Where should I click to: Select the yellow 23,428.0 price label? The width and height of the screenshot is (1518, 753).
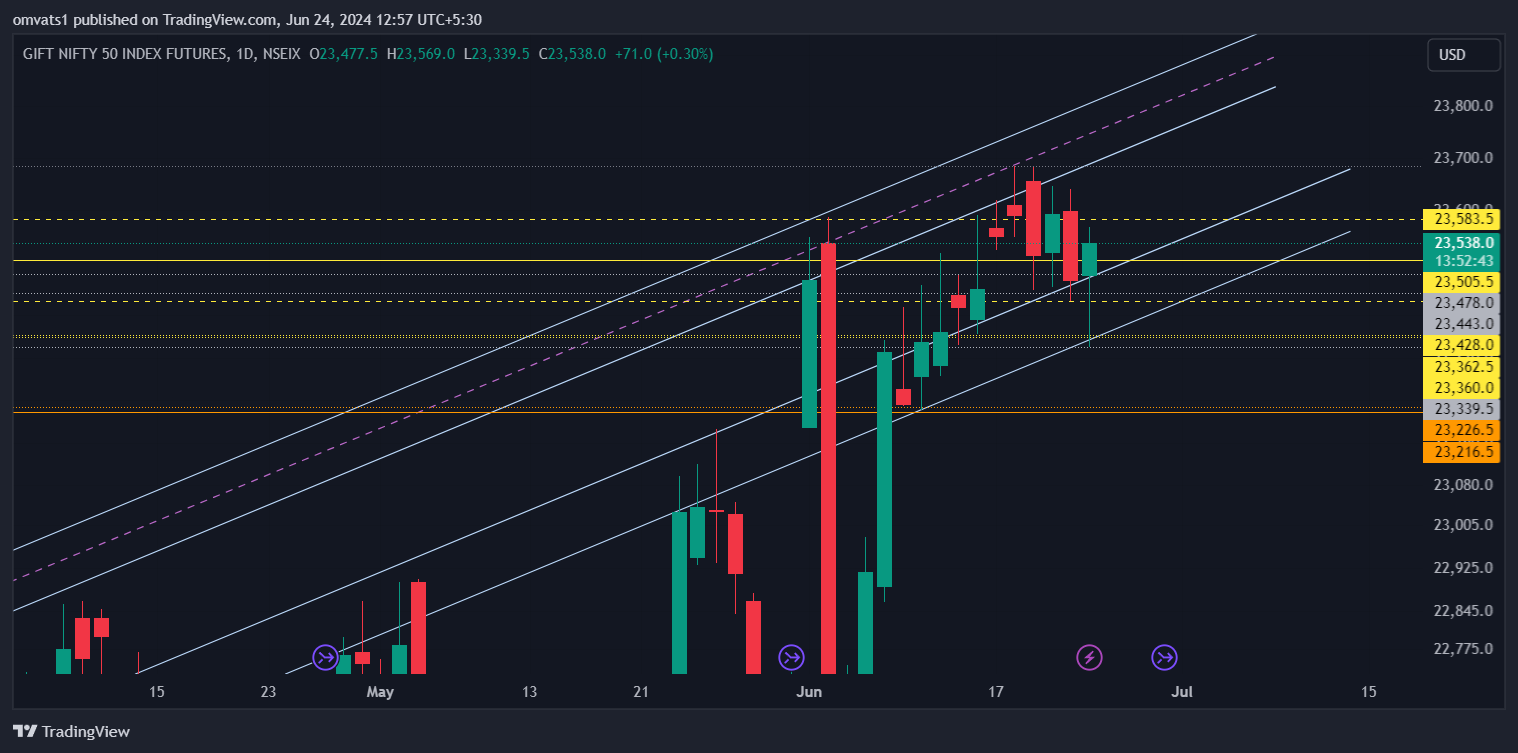coord(1460,345)
